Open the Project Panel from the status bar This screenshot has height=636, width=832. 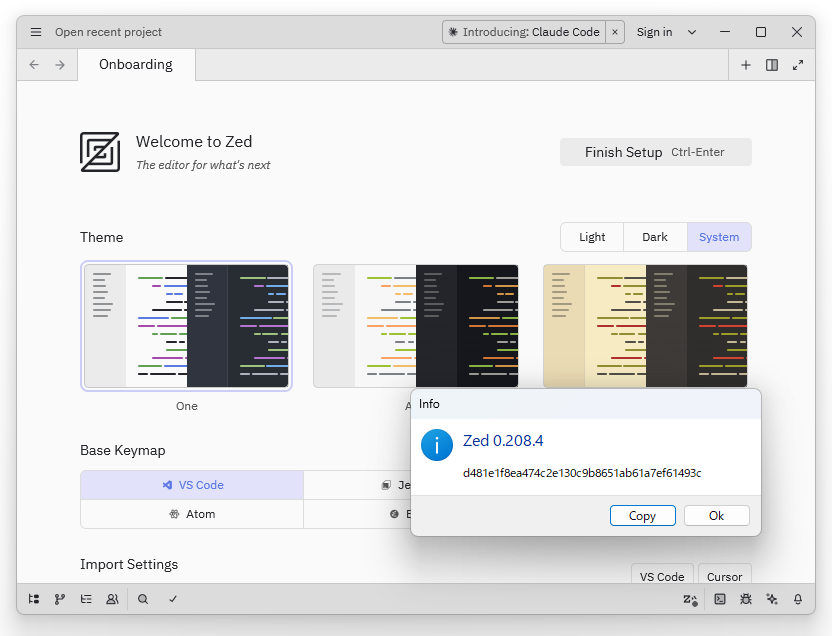pyautogui.click(x=33, y=598)
